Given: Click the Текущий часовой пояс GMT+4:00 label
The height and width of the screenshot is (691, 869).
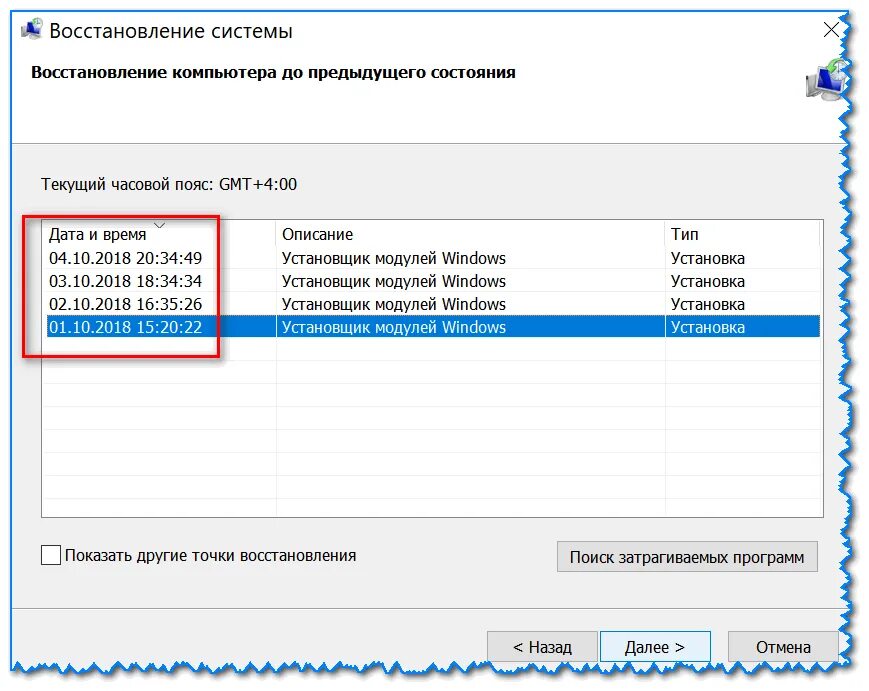Looking at the screenshot, I should [x=169, y=185].
